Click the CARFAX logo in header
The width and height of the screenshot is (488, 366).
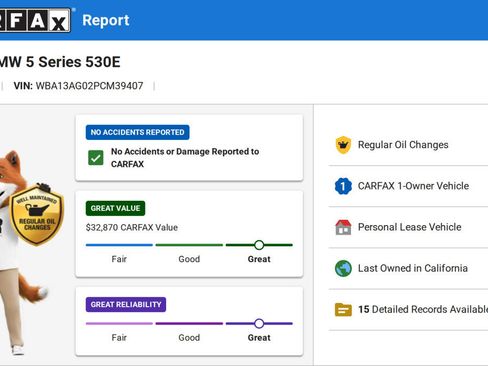(x=35, y=20)
